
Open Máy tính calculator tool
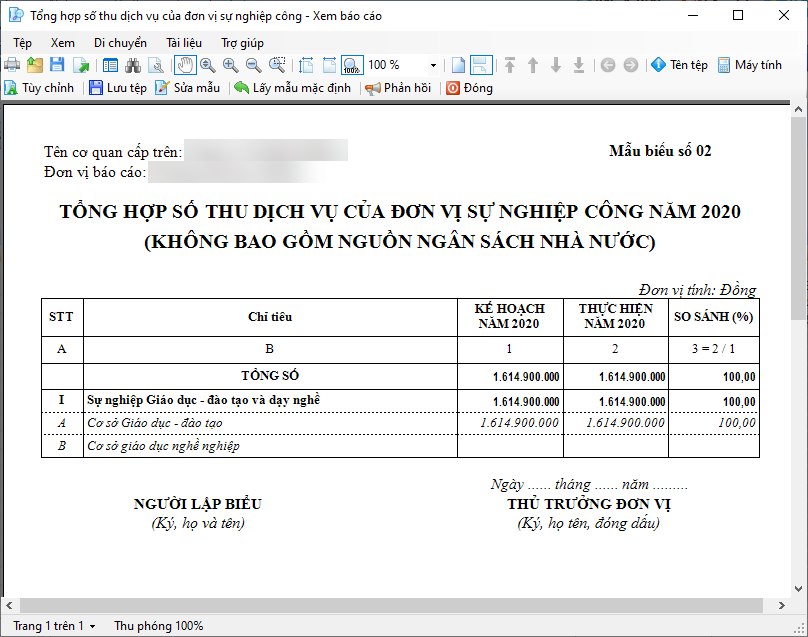pyautogui.click(x=750, y=65)
